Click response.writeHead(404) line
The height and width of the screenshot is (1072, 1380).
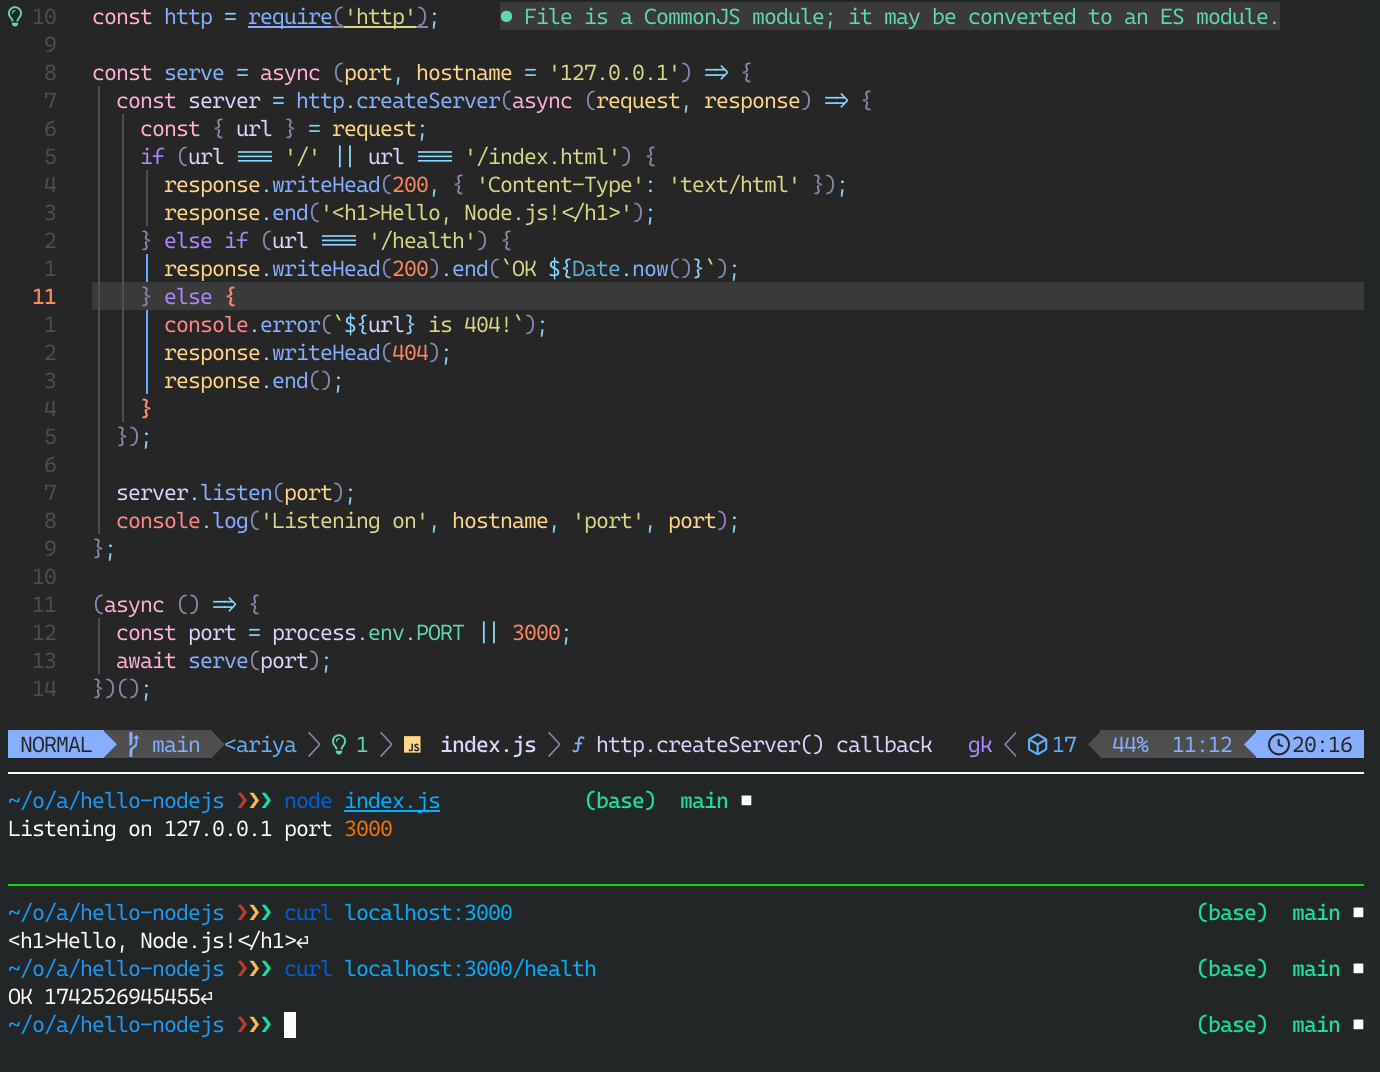point(307,353)
